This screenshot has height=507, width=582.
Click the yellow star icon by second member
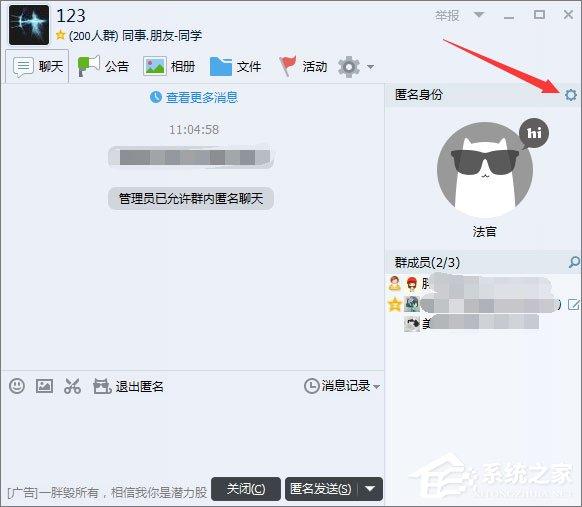coord(395,305)
